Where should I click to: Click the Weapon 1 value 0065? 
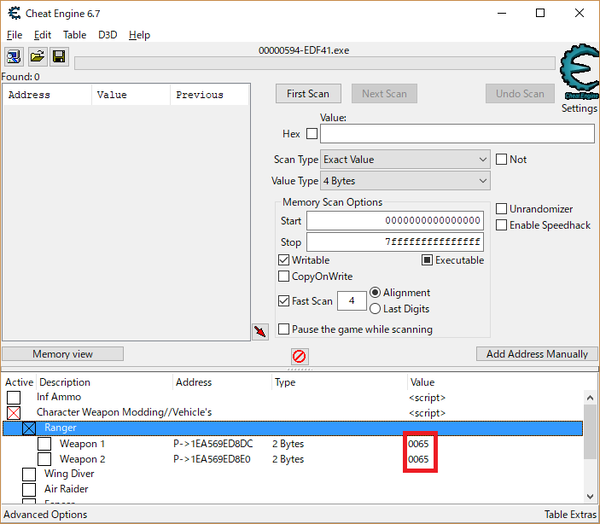click(x=418, y=444)
